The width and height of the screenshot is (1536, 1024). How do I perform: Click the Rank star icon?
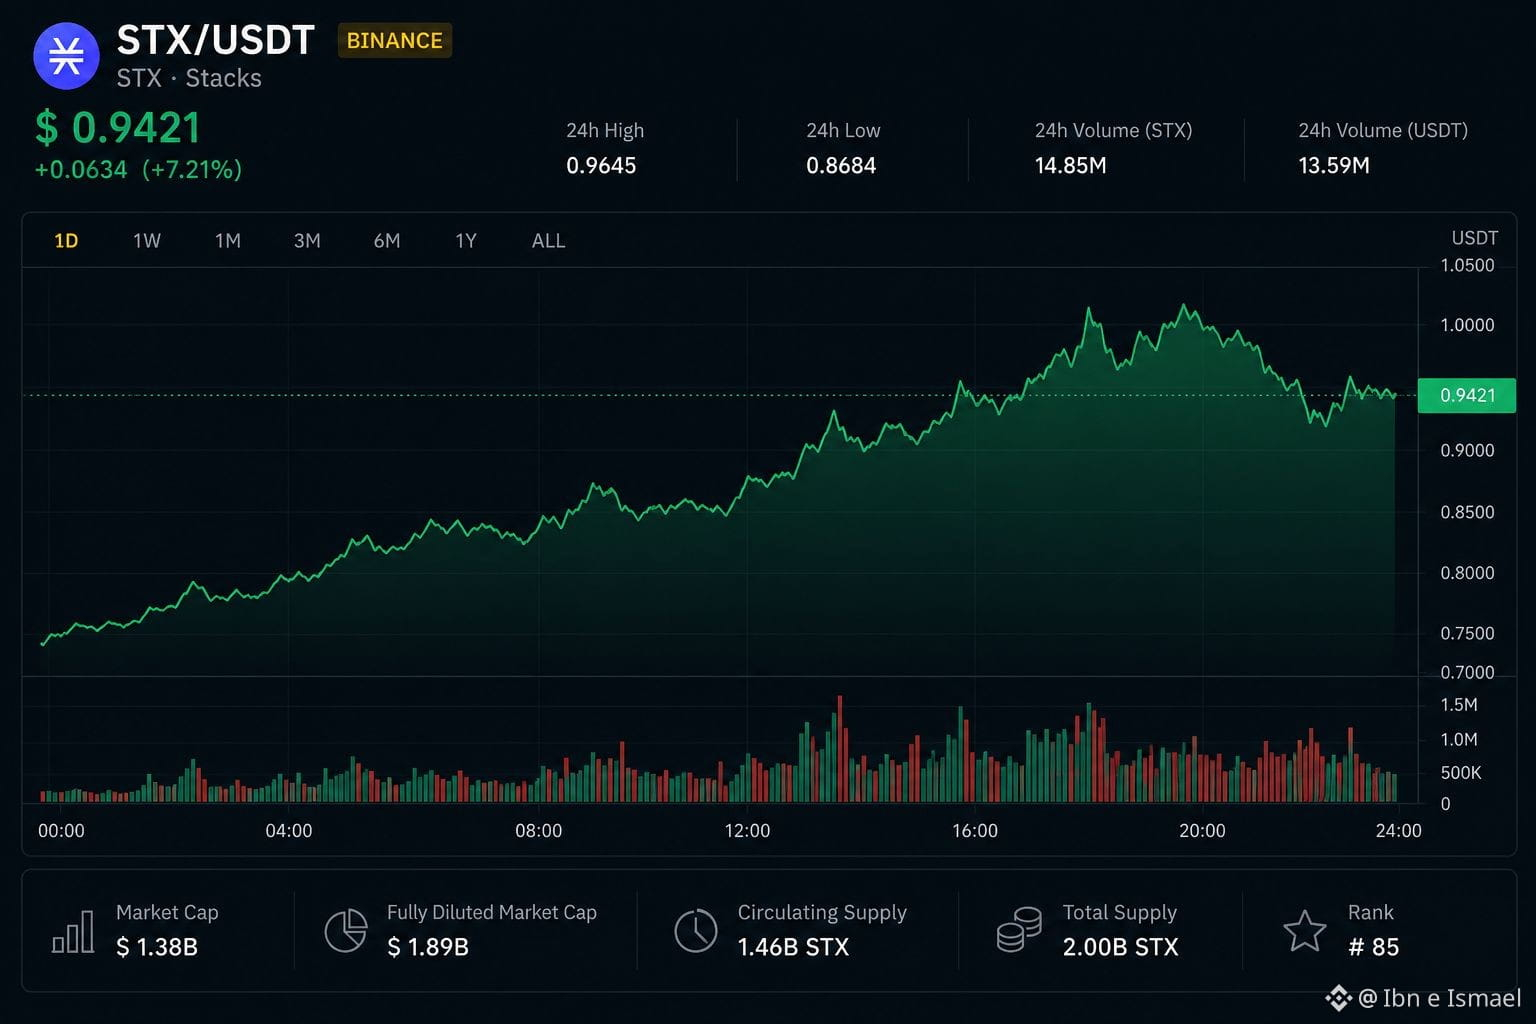tap(1305, 931)
